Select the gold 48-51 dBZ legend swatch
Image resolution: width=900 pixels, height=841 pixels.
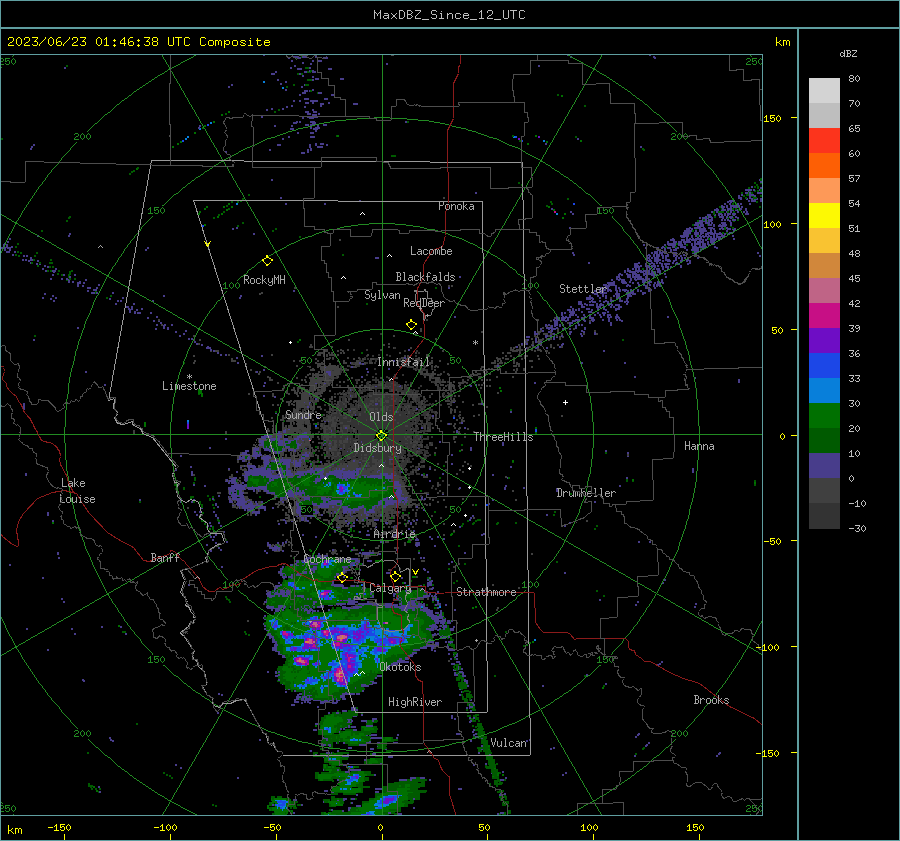pyautogui.click(x=824, y=241)
